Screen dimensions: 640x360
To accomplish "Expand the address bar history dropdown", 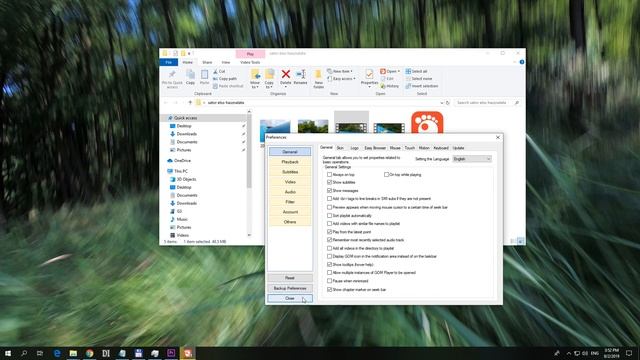I will [x=442, y=103].
